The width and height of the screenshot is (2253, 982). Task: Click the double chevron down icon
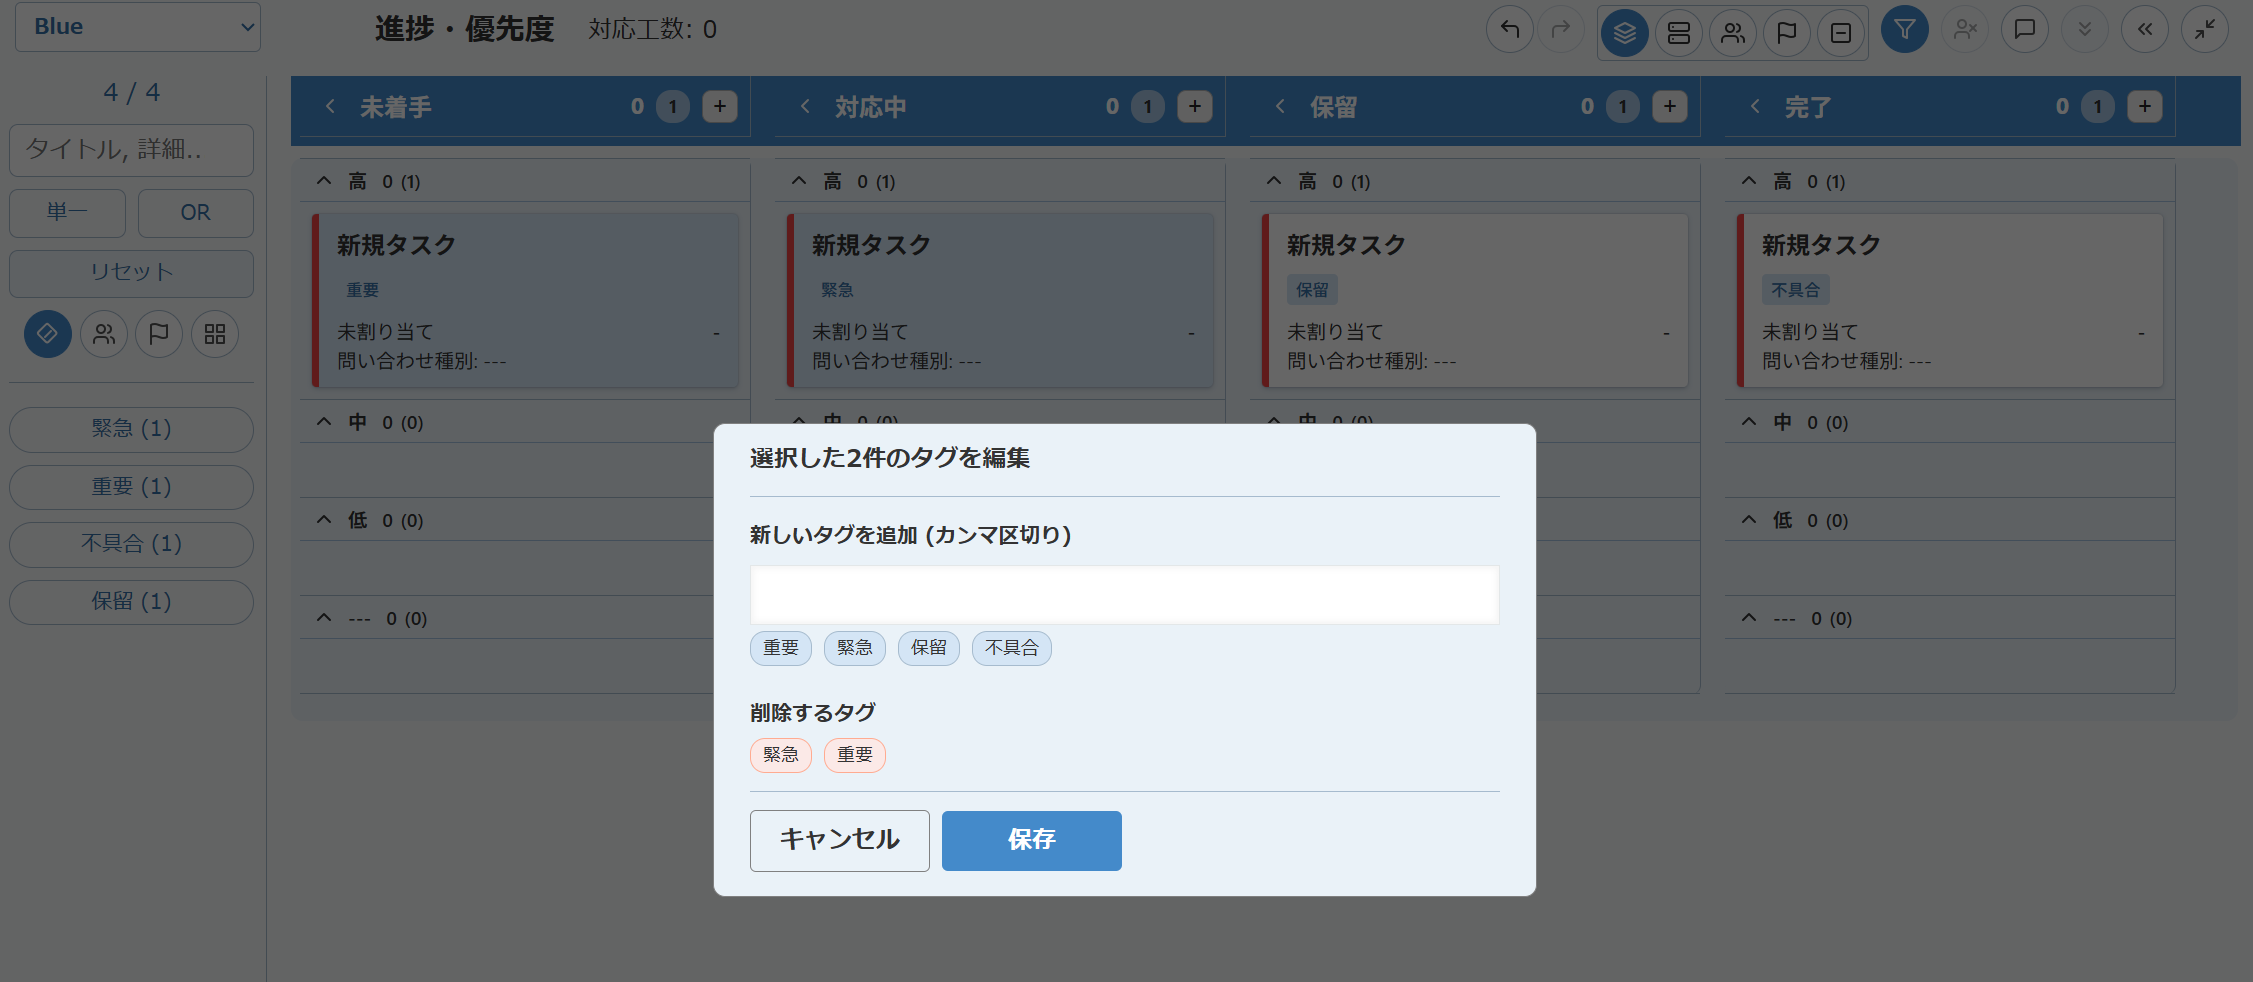[x=2085, y=30]
